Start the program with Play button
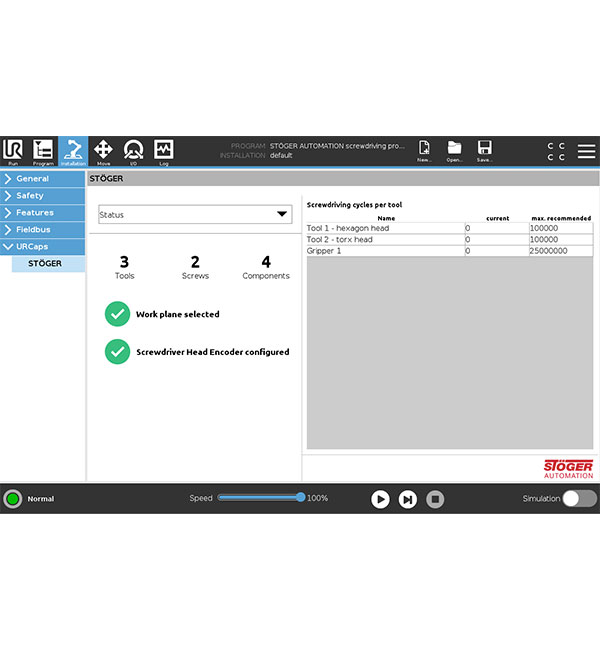The image size is (600, 650). click(380, 499)
